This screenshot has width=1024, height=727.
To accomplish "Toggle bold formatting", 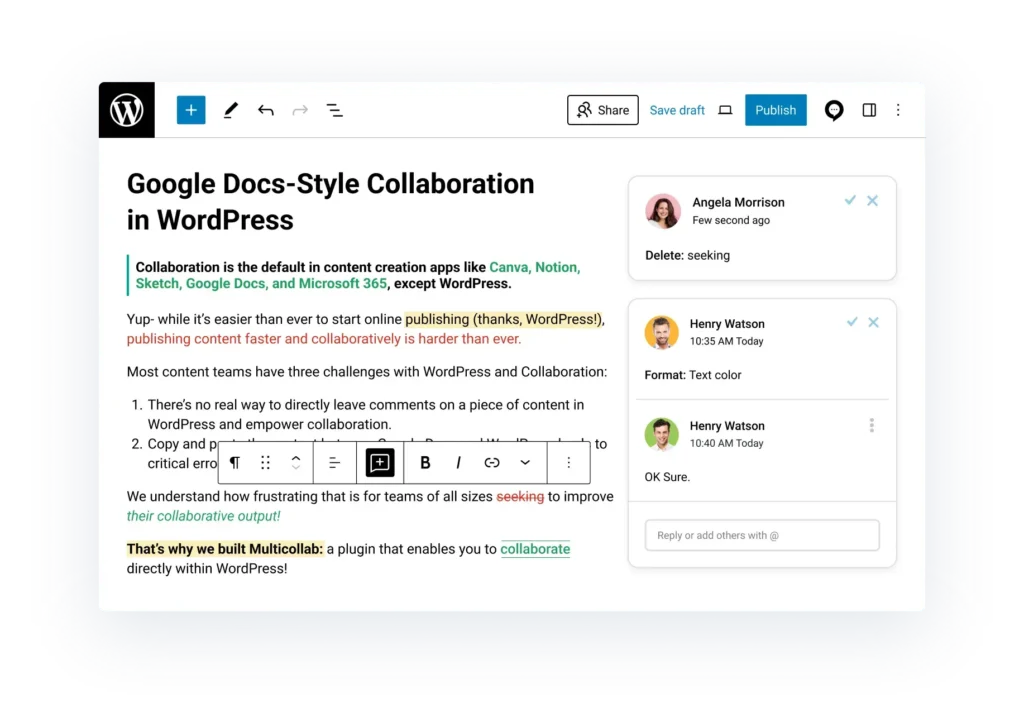I will 425,462.
